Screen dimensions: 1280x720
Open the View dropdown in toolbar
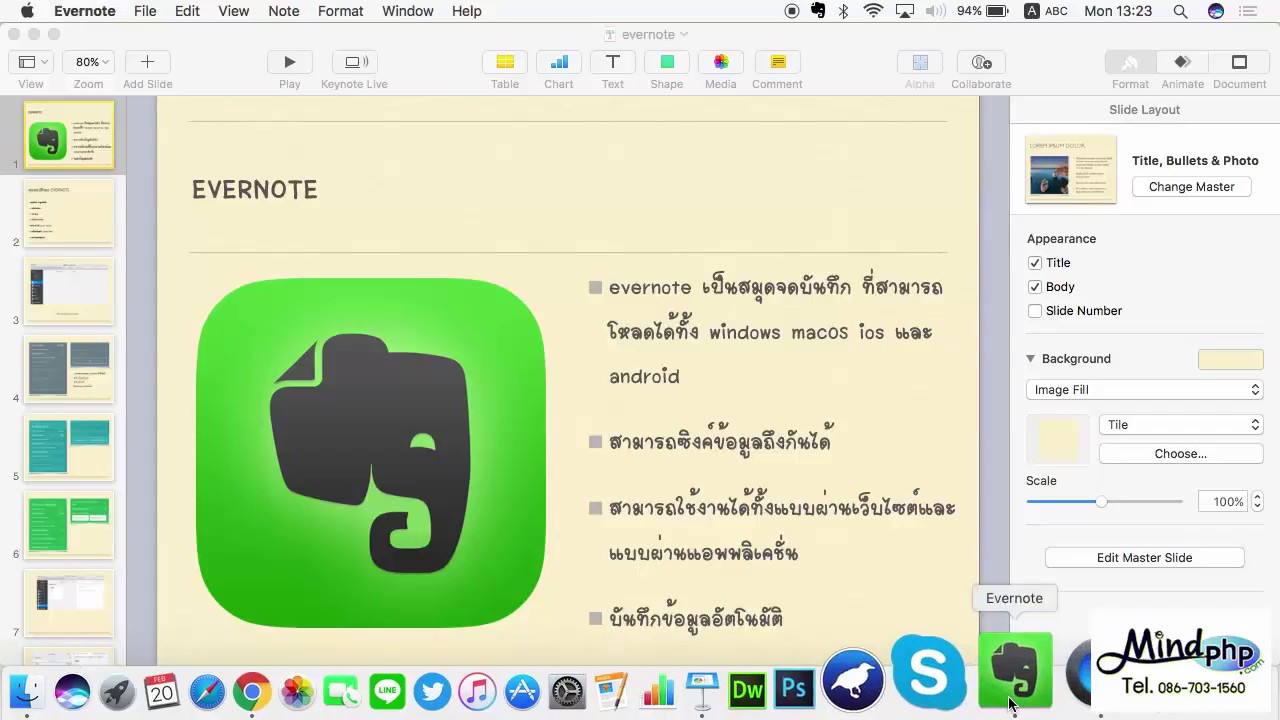(31, 62)
